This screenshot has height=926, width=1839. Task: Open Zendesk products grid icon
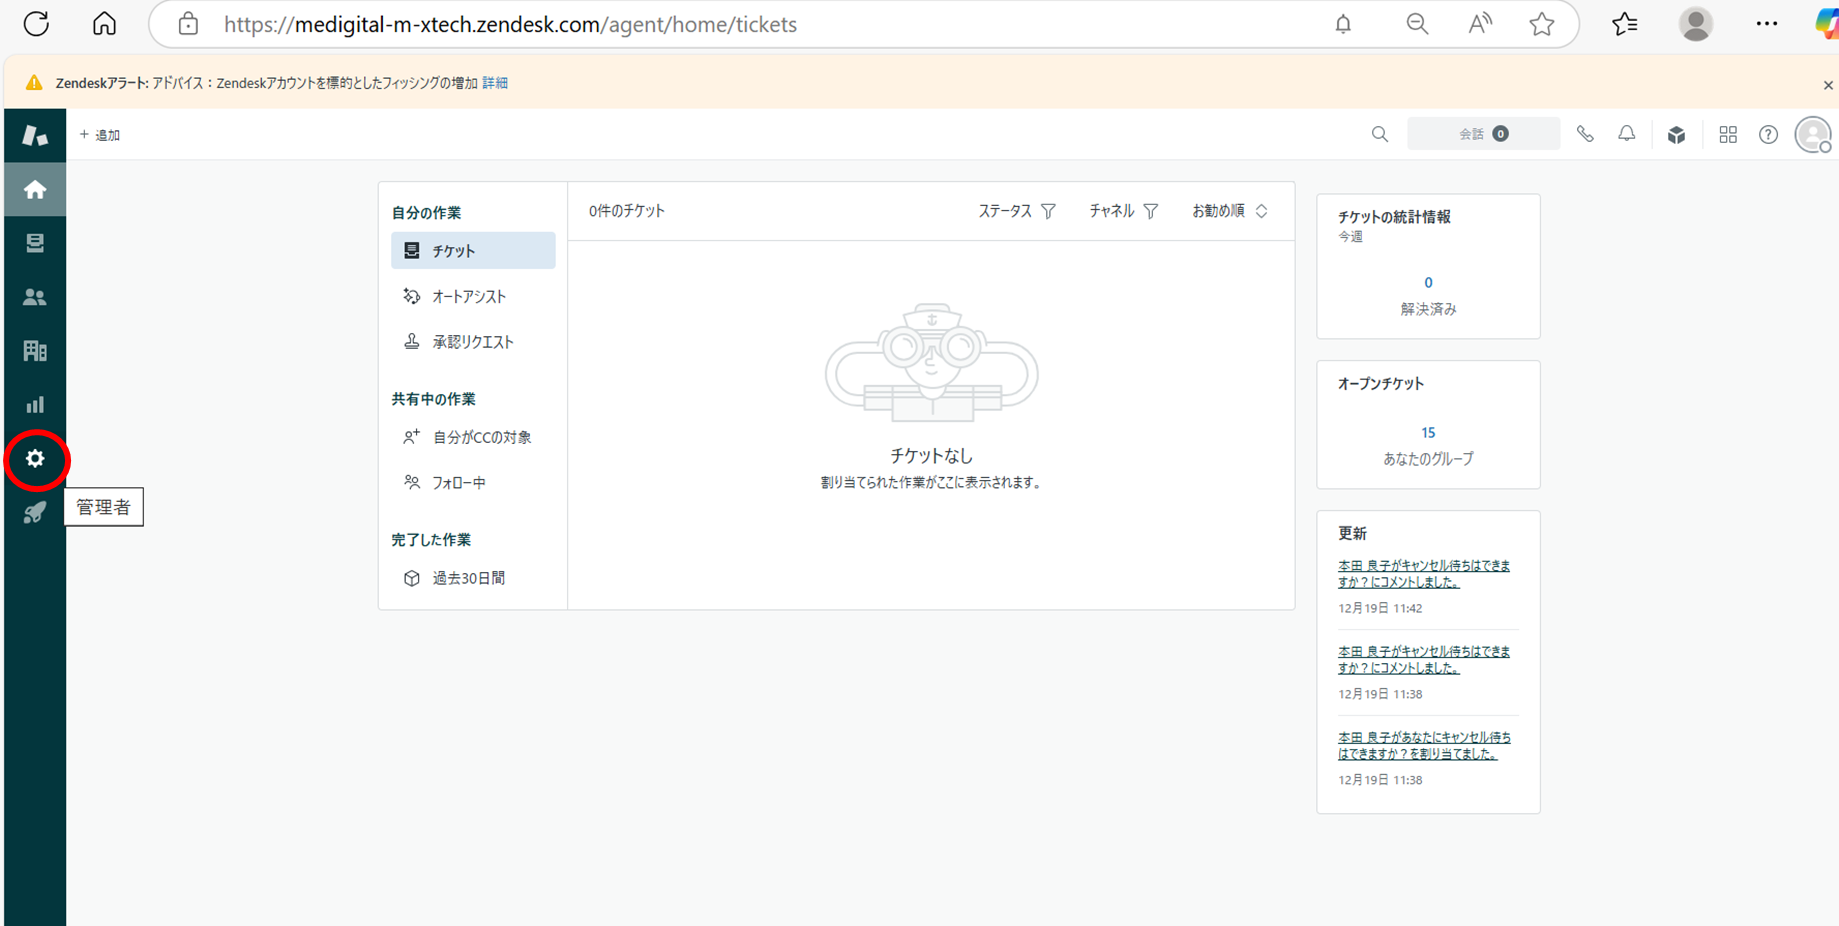click(x=1727, y=134)
